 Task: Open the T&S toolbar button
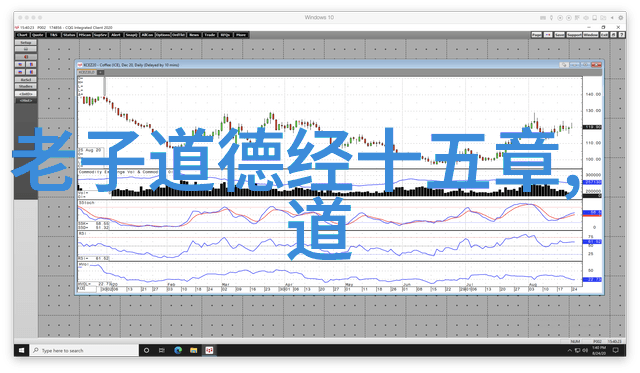(53, 35)
